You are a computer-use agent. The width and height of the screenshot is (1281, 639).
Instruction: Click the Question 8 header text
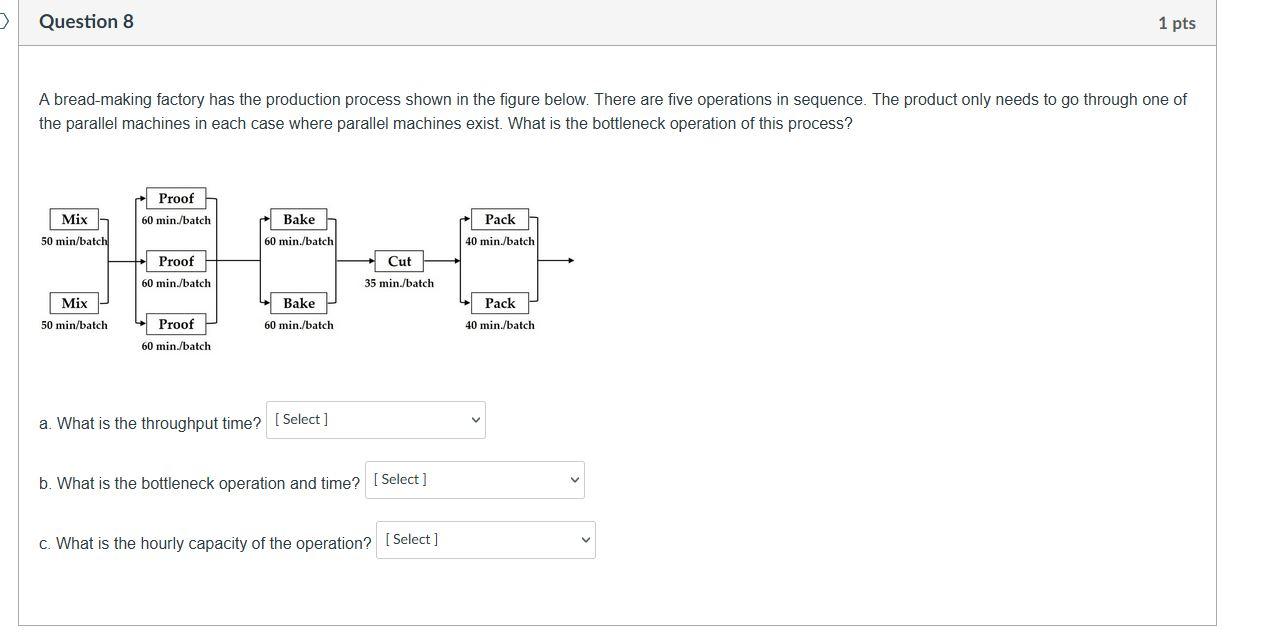[86, 21]
